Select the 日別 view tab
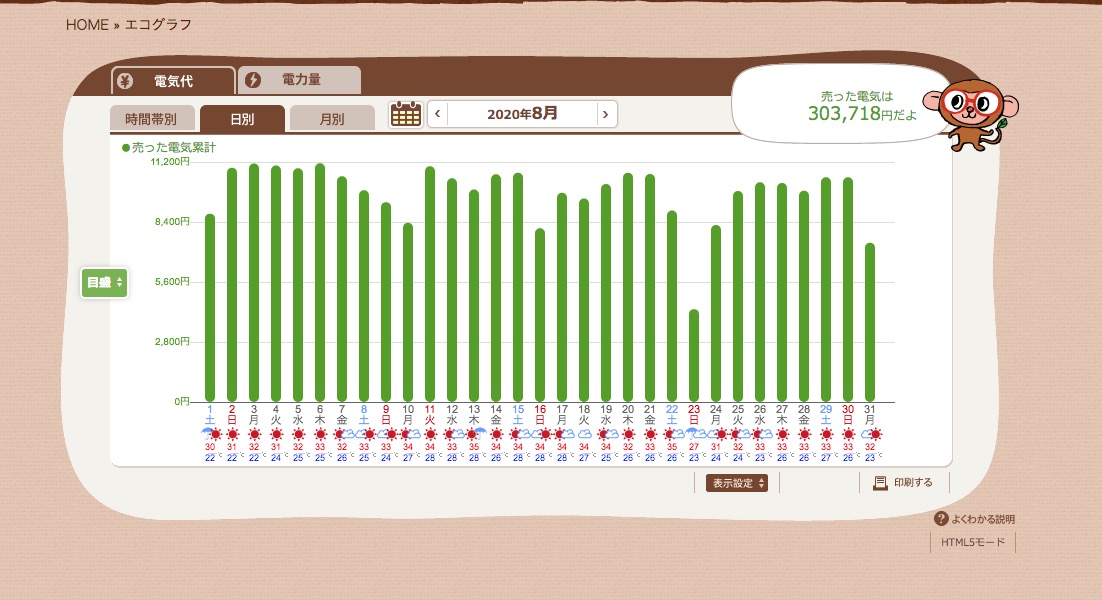 [242, 119]
